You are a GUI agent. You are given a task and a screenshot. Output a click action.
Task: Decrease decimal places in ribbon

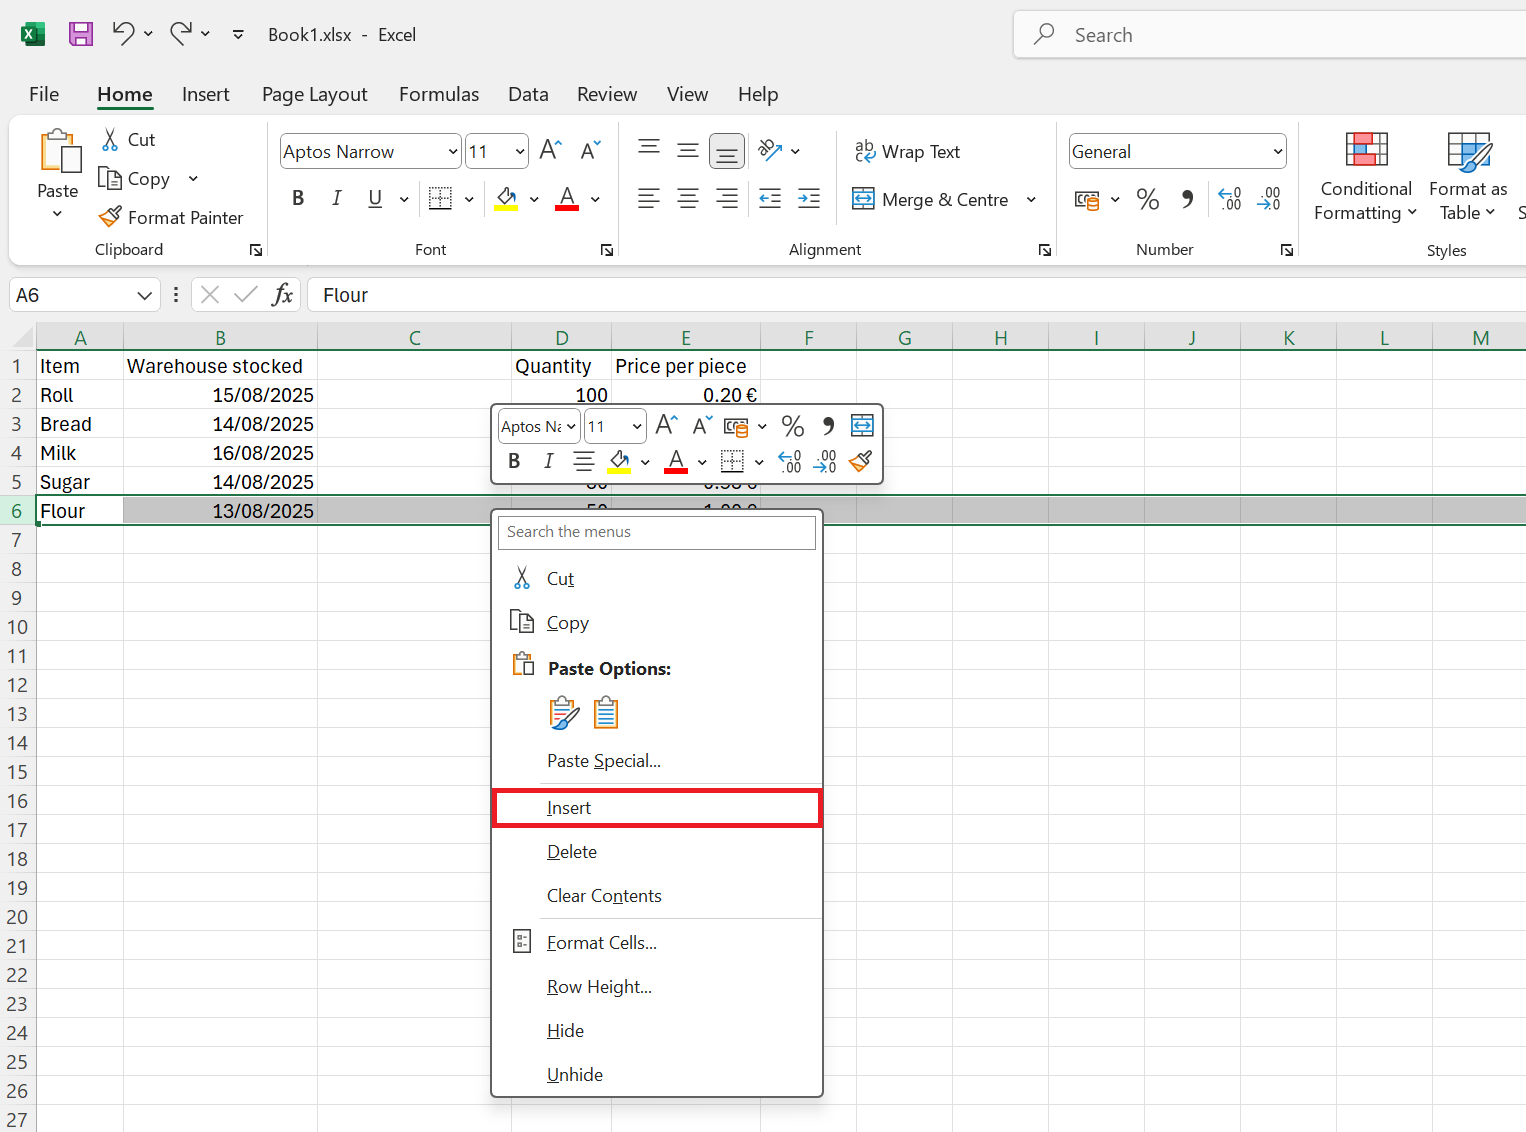(x=1269, y=199)
